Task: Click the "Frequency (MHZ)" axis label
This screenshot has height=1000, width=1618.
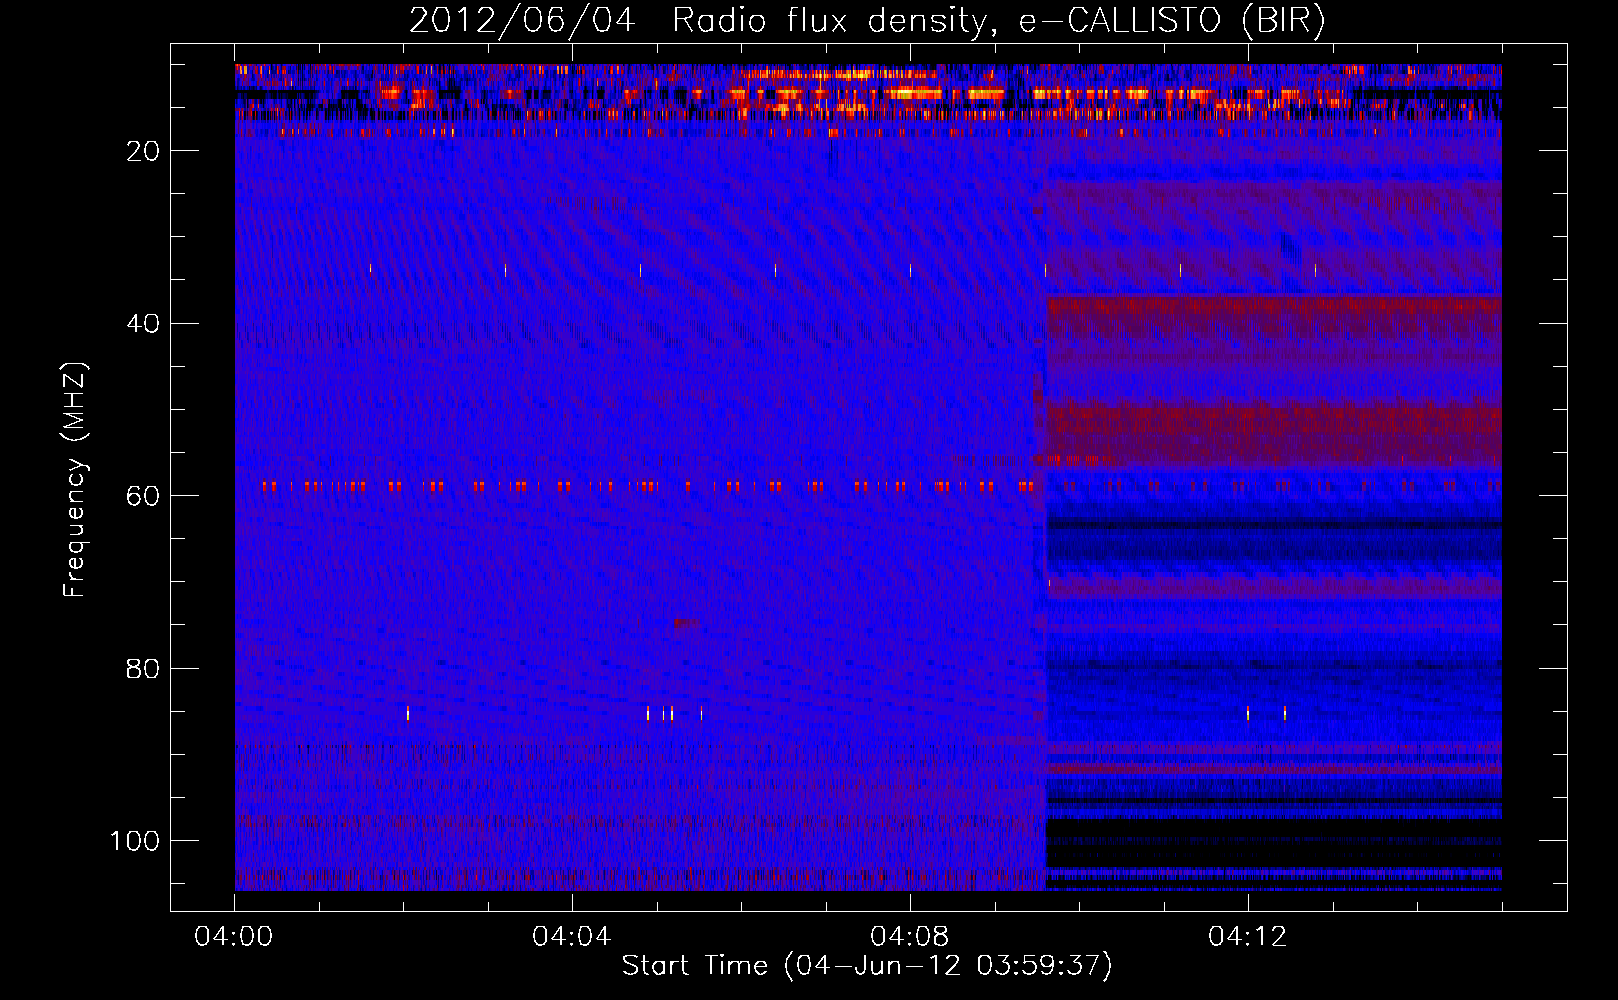Action: (x=75, y=480)
